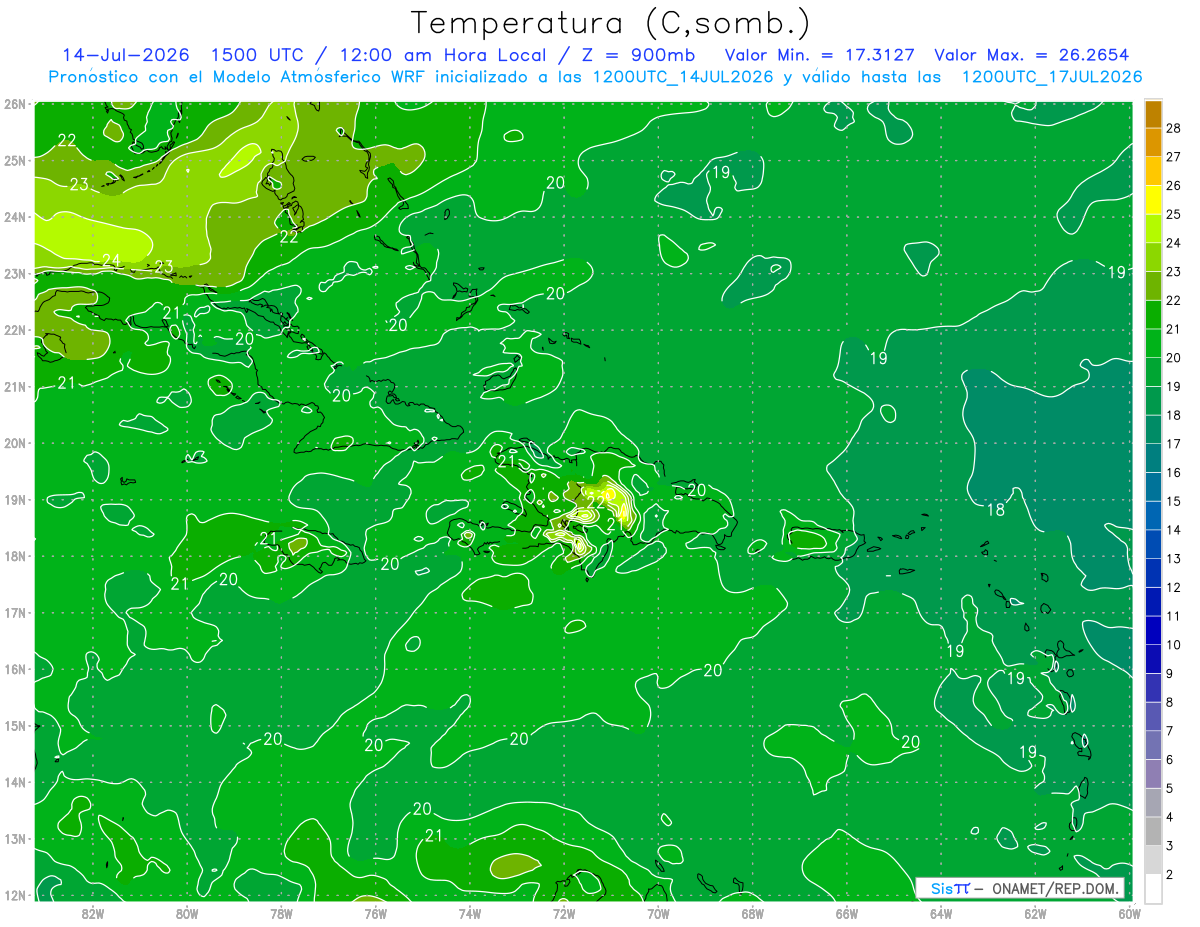1200x927 pixels.
Task: Click the 13N latitude axis label
Action: [14, 838]
